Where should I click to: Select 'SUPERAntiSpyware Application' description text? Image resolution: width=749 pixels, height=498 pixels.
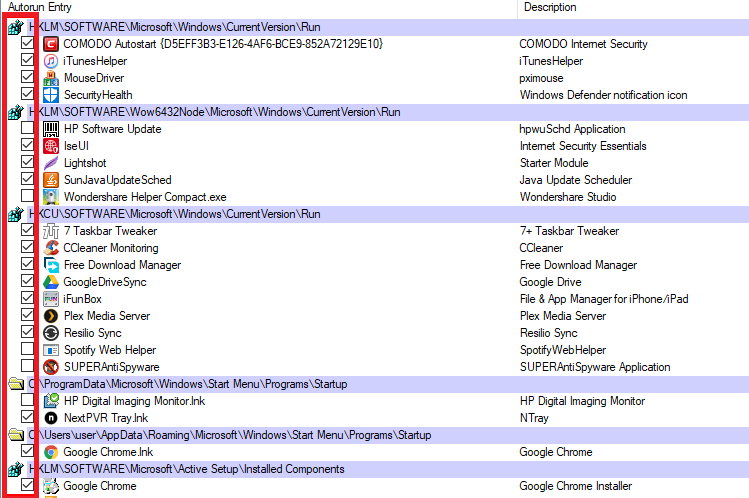click(595, 367)
